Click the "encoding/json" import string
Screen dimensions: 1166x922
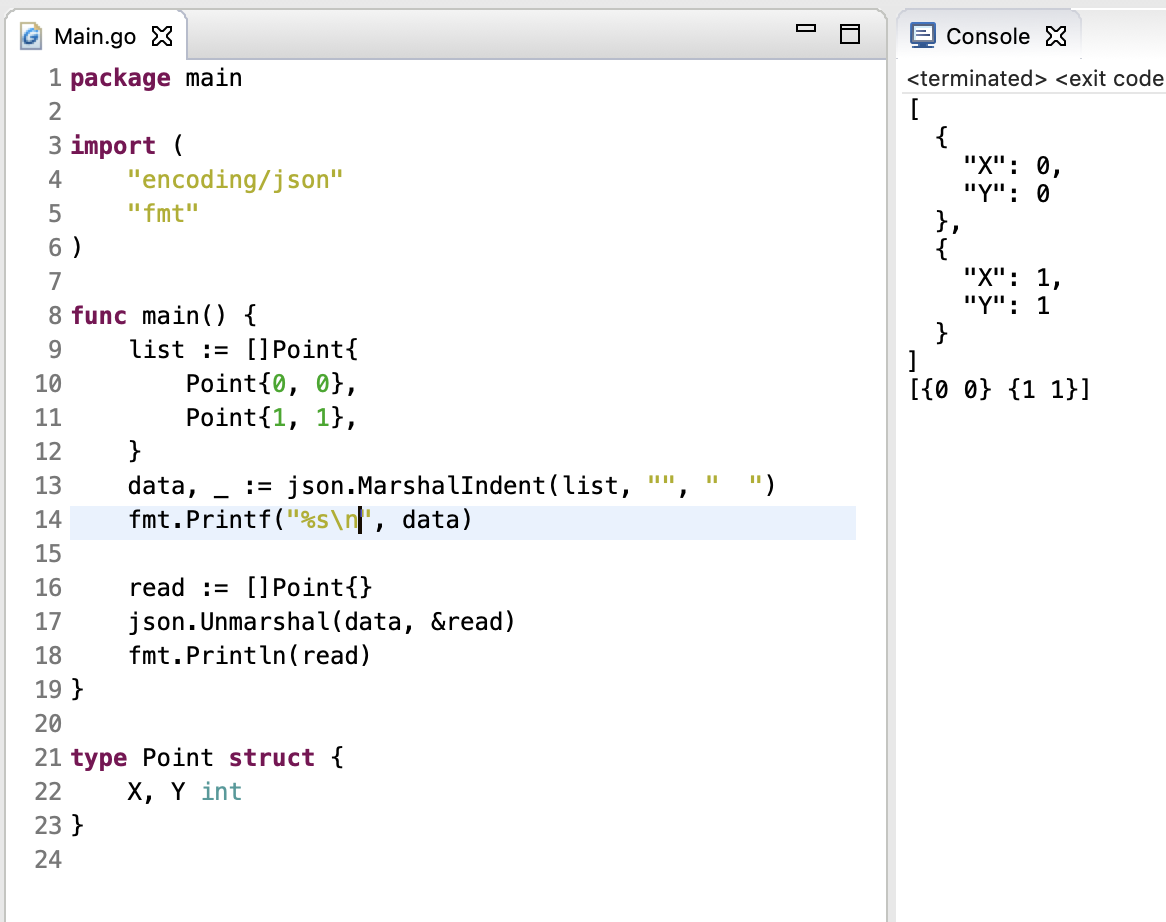pyautogui.click(x=235, y=180)
